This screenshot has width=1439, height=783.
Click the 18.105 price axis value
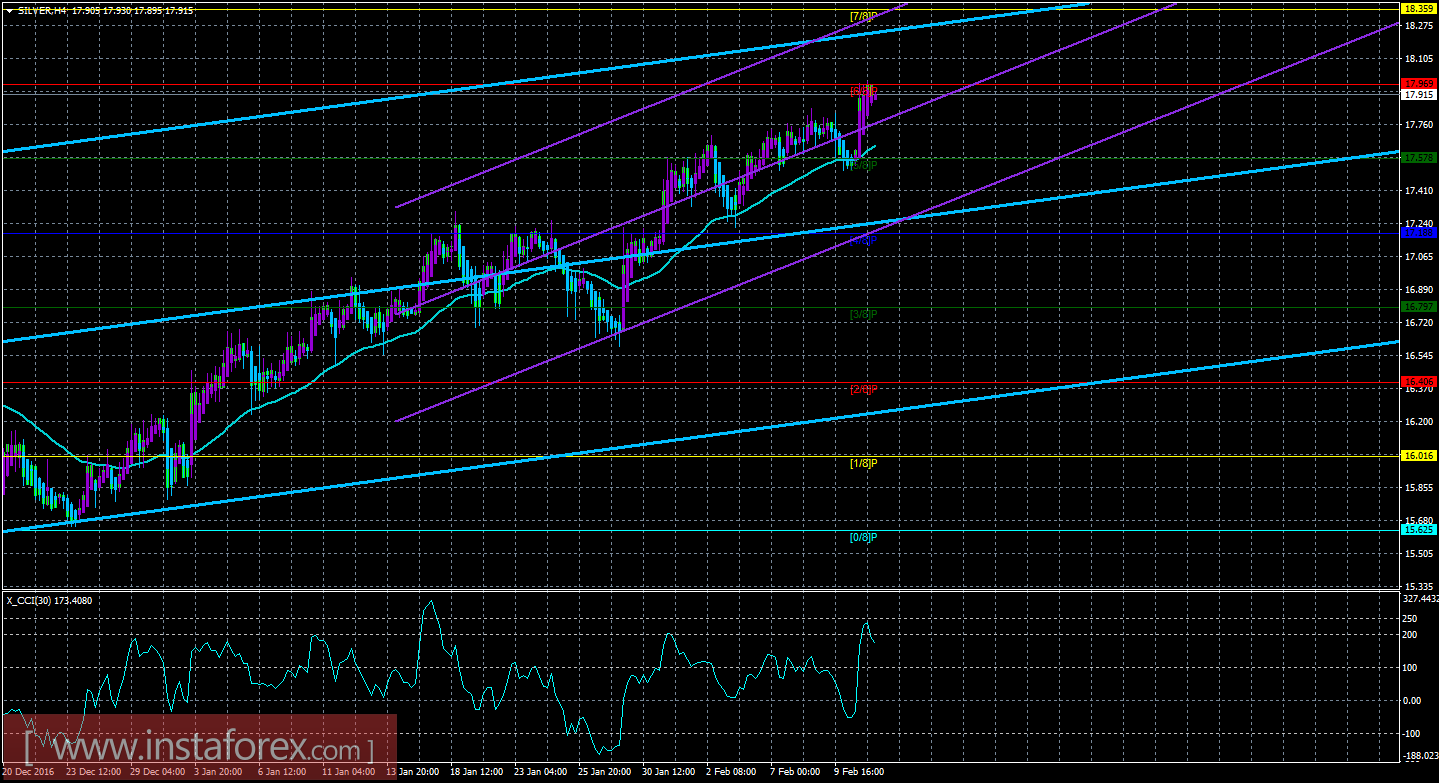click(1419, 58)
